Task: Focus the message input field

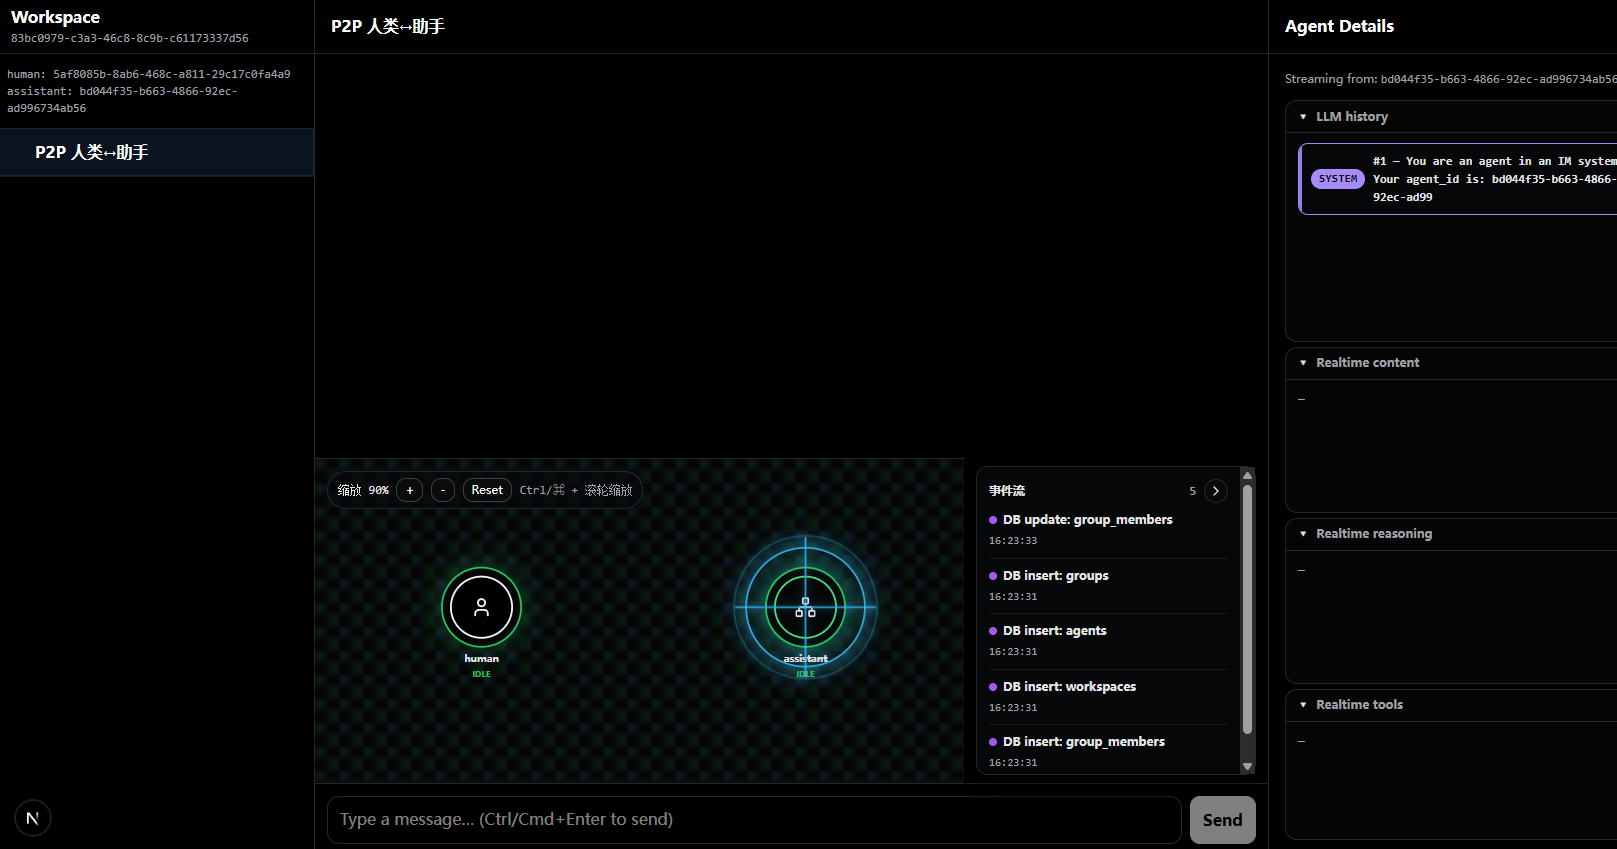Action: [754, 820]
